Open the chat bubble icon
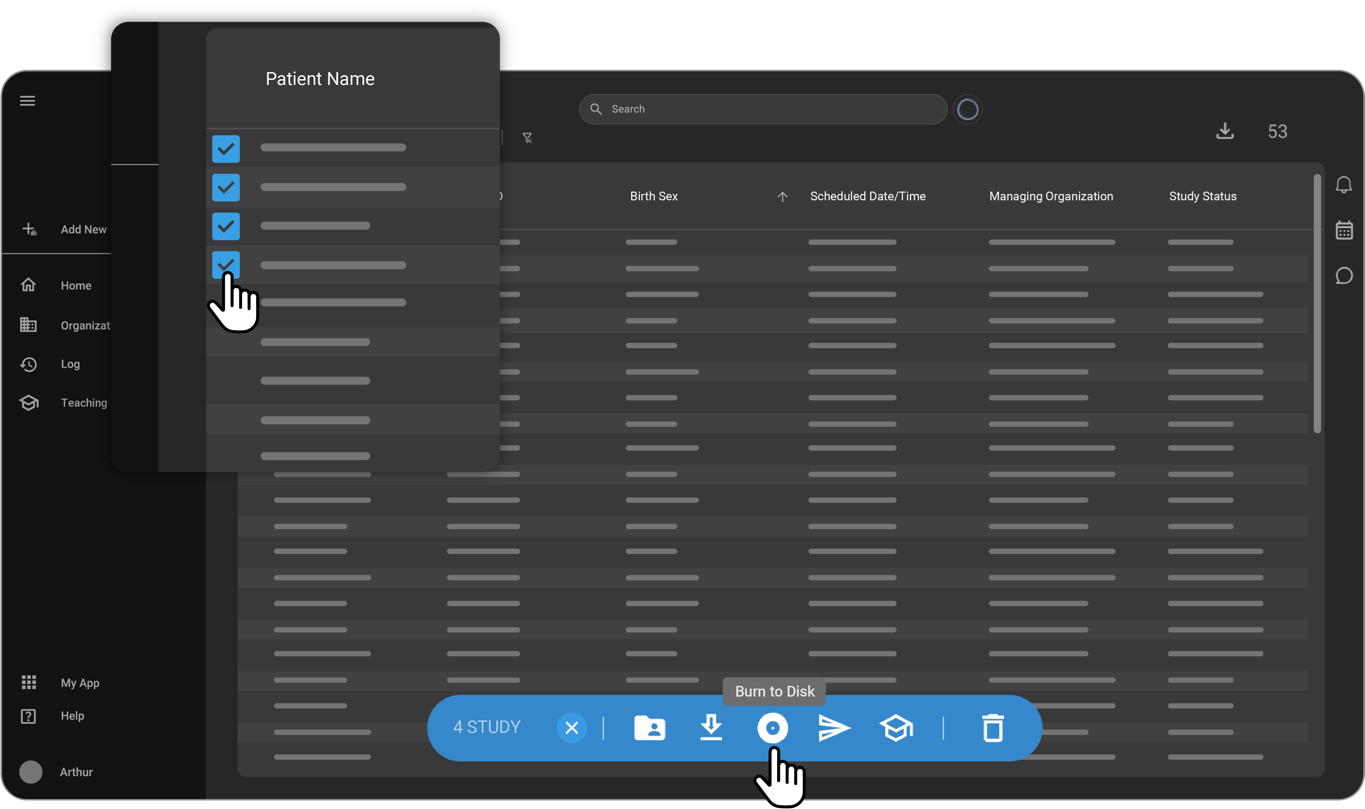1365x809 pixels. [x=1344, y=276]
